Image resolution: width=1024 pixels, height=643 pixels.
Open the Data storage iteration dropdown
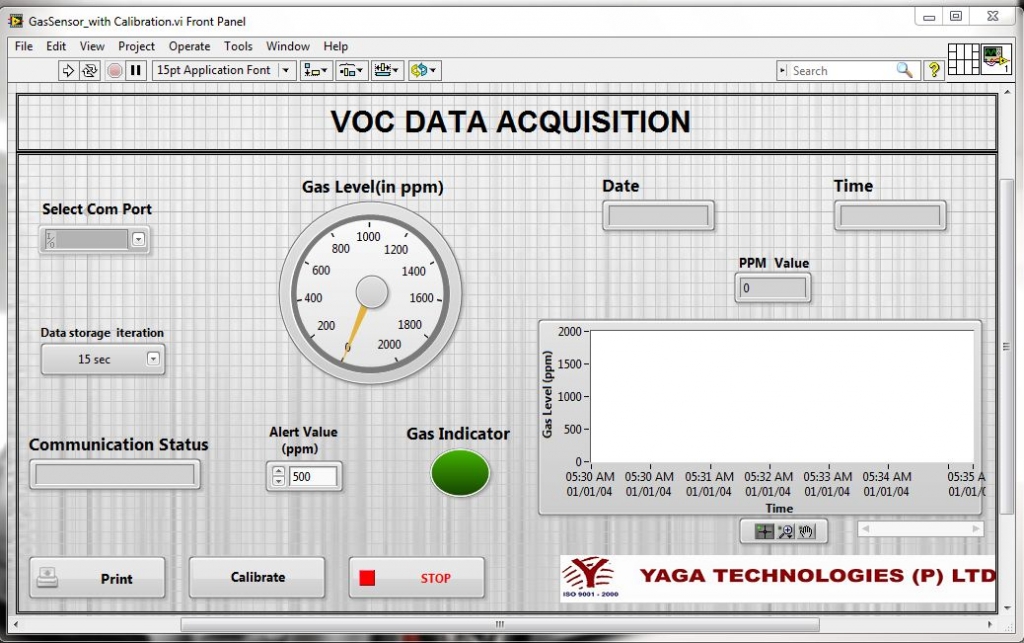(153, 359)
